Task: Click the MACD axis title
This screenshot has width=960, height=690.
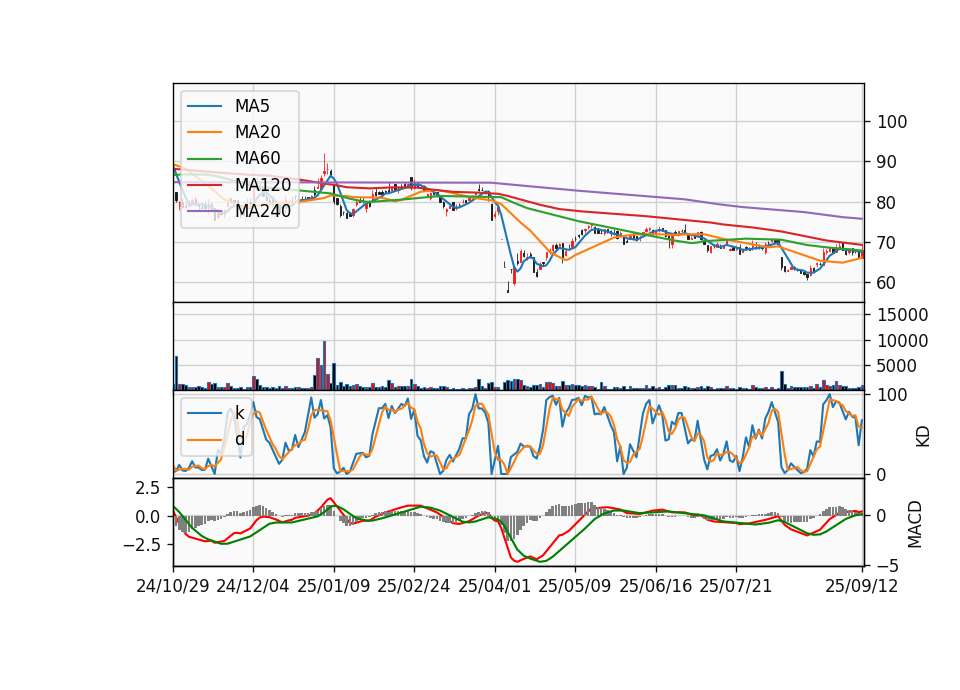Action: click(915, 523)
